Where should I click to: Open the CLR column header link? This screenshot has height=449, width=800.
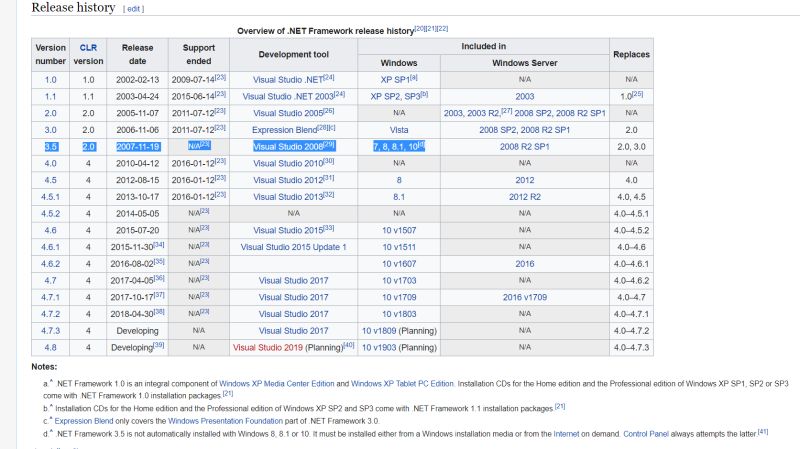pos(88,47)
